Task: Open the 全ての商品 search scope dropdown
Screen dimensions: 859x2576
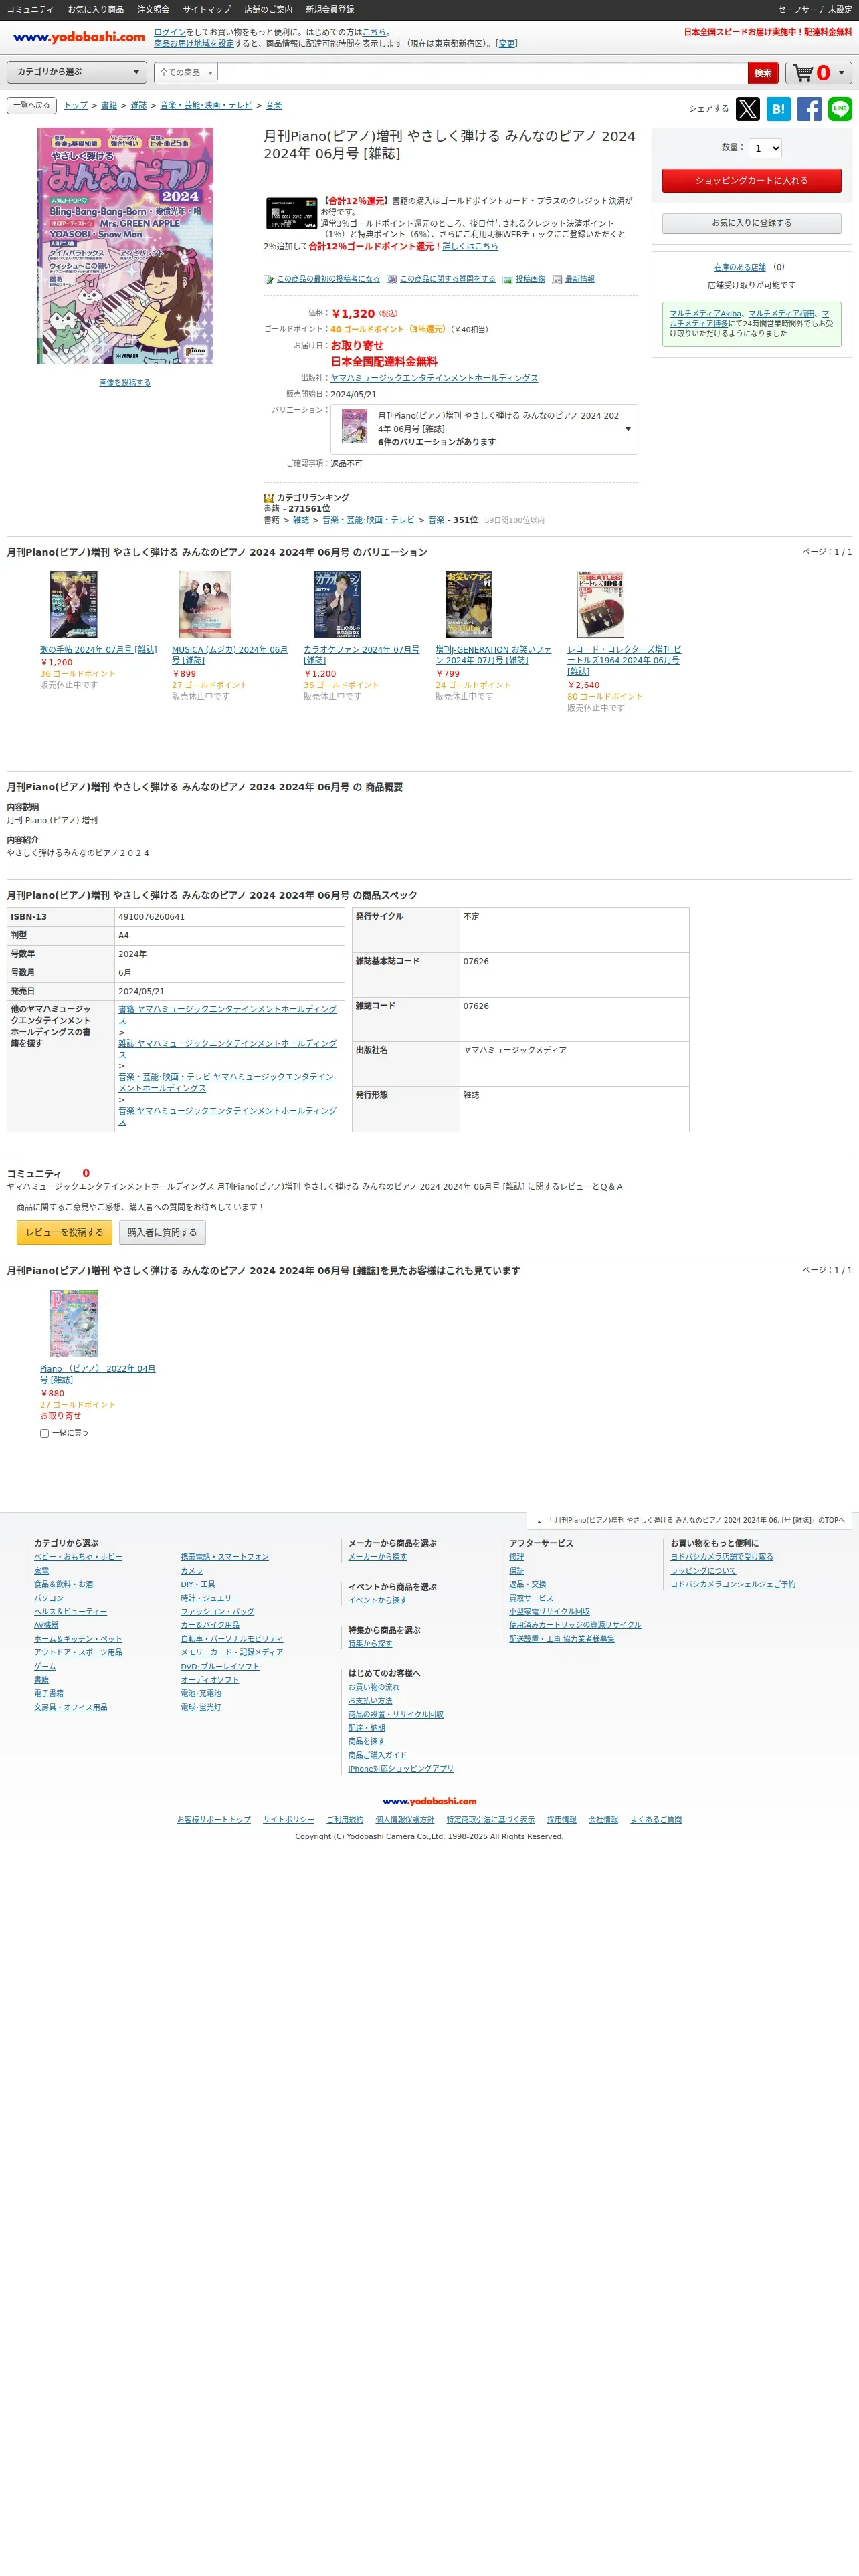Action: [x=186, y=72]
